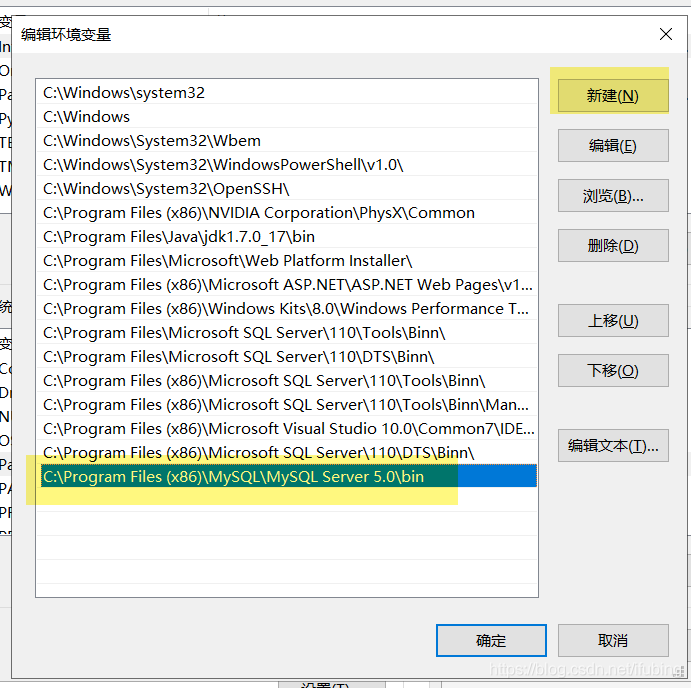Open 编辑文本(T)... text editor
The height and width of the screenshot is (688, 691).
coord(613,446)
